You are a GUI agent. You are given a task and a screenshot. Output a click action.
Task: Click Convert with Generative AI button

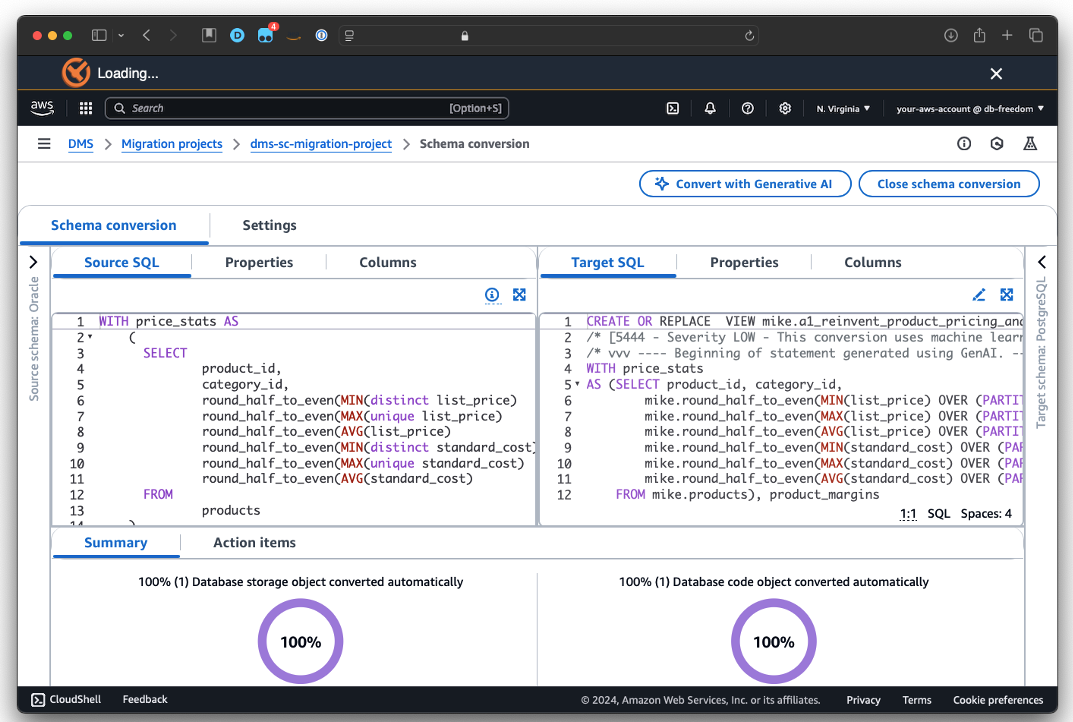pyautogui.click(x=745, y=184)
